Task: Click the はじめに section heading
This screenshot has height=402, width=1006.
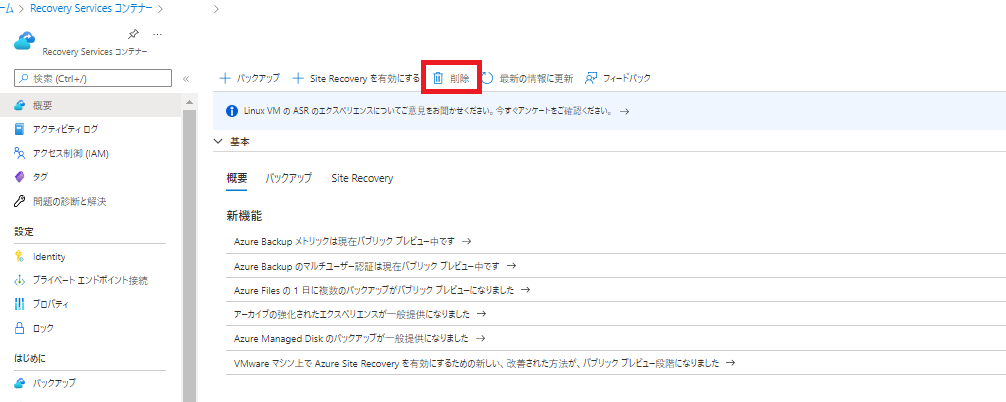Action: tap(30, 358)
